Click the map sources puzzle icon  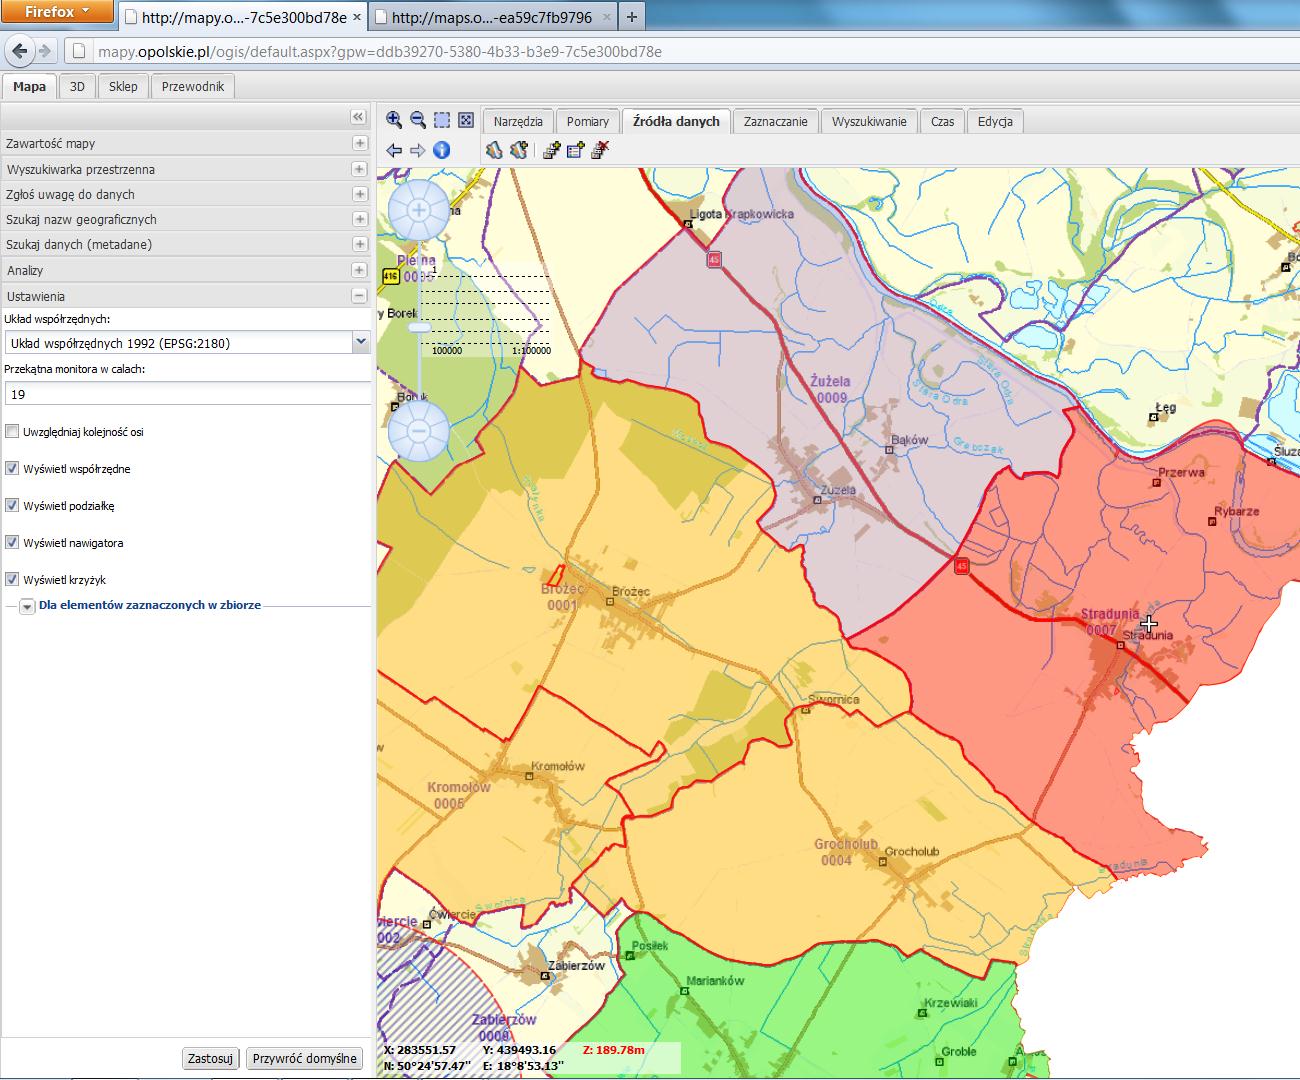(494, 150)
